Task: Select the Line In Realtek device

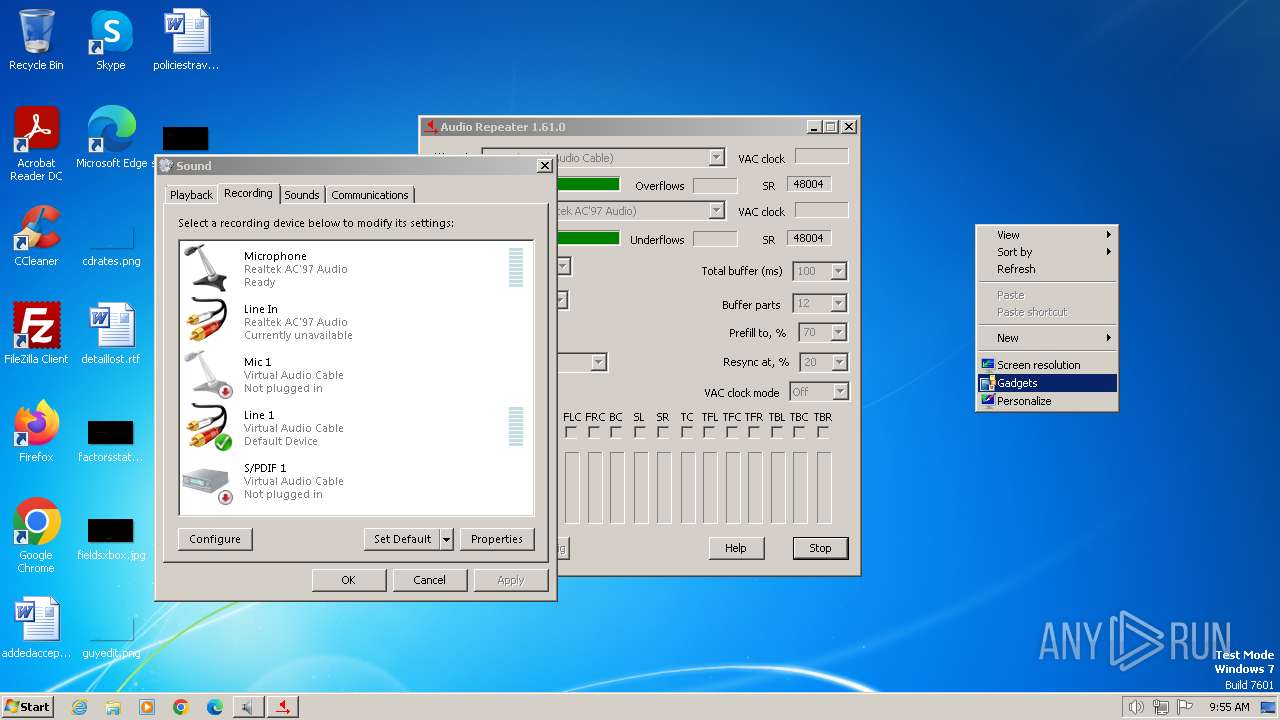Action: (x=355, y=321)
